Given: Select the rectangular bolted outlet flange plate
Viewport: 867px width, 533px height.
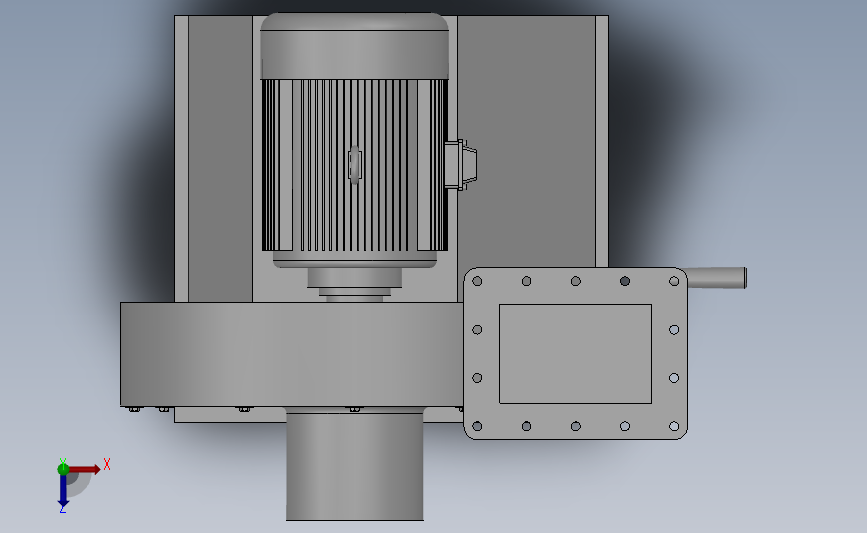Looking at the screenshot, I should tap(575, 353).
